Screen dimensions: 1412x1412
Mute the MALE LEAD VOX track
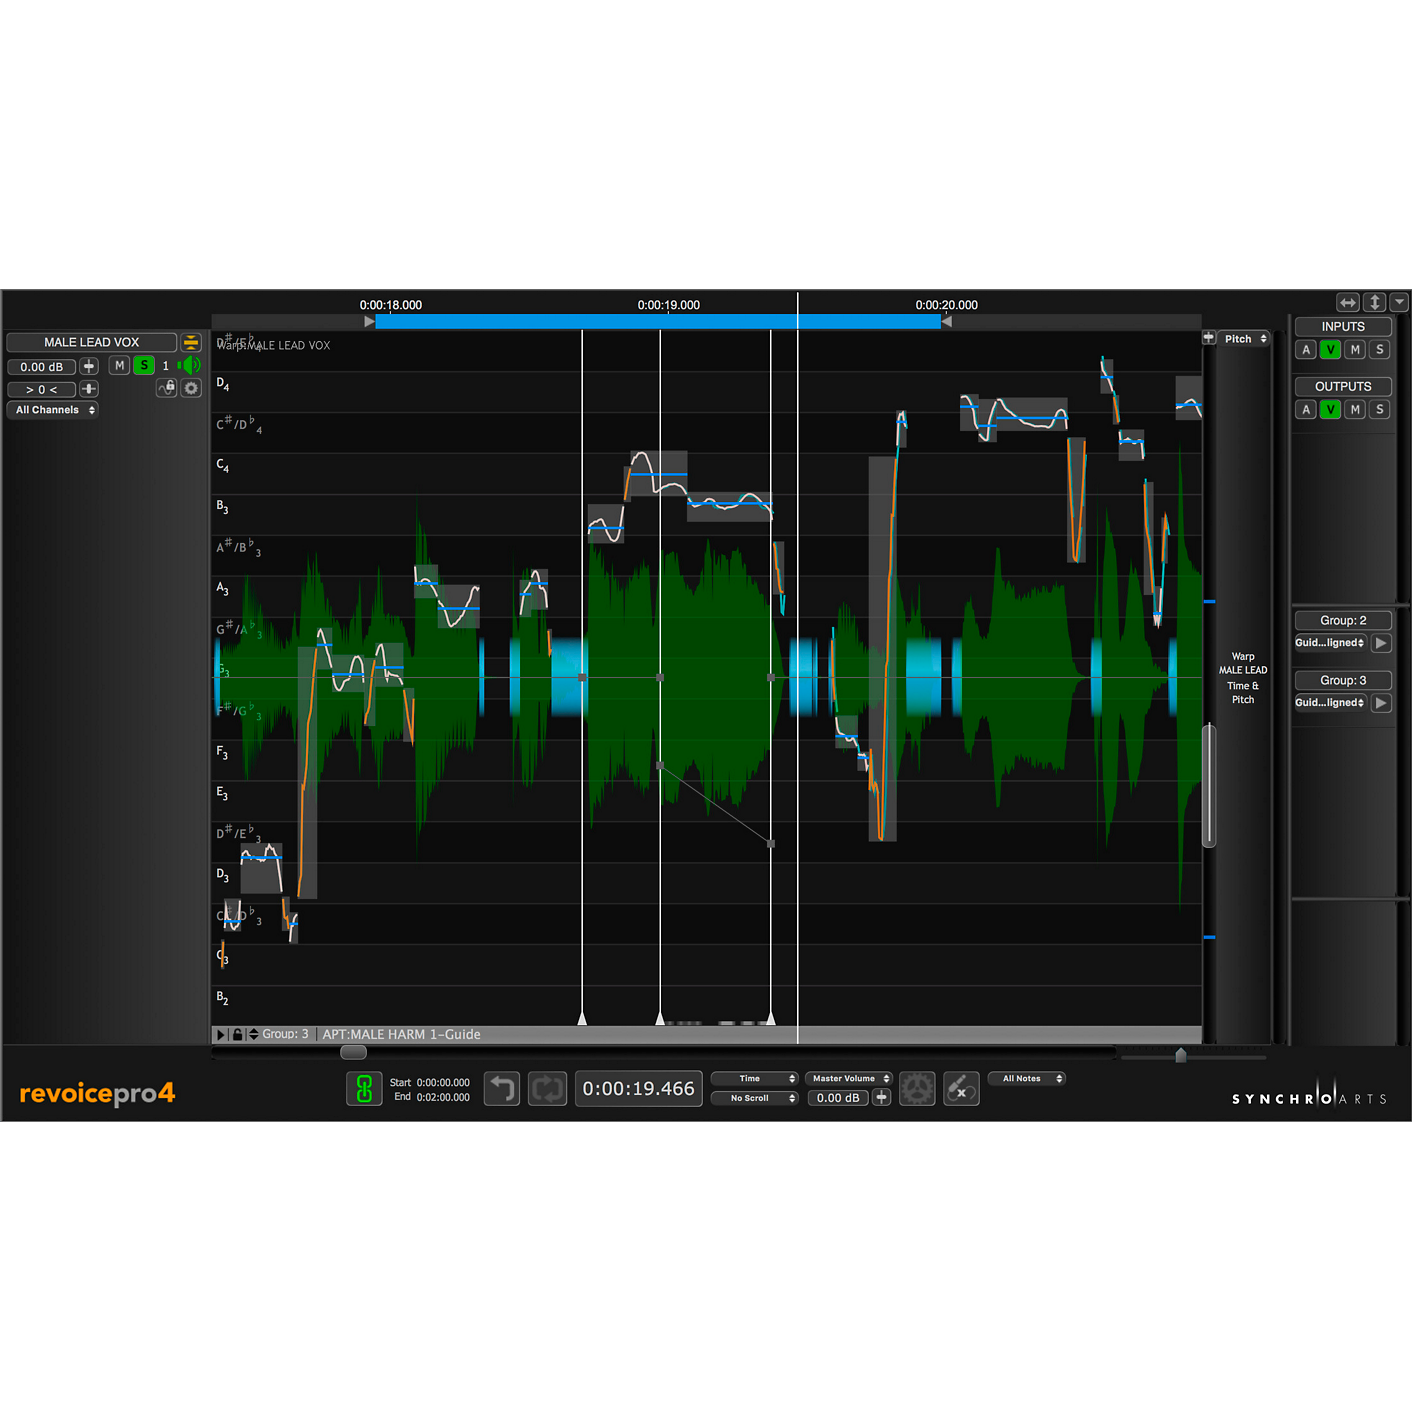coord(120,366)
